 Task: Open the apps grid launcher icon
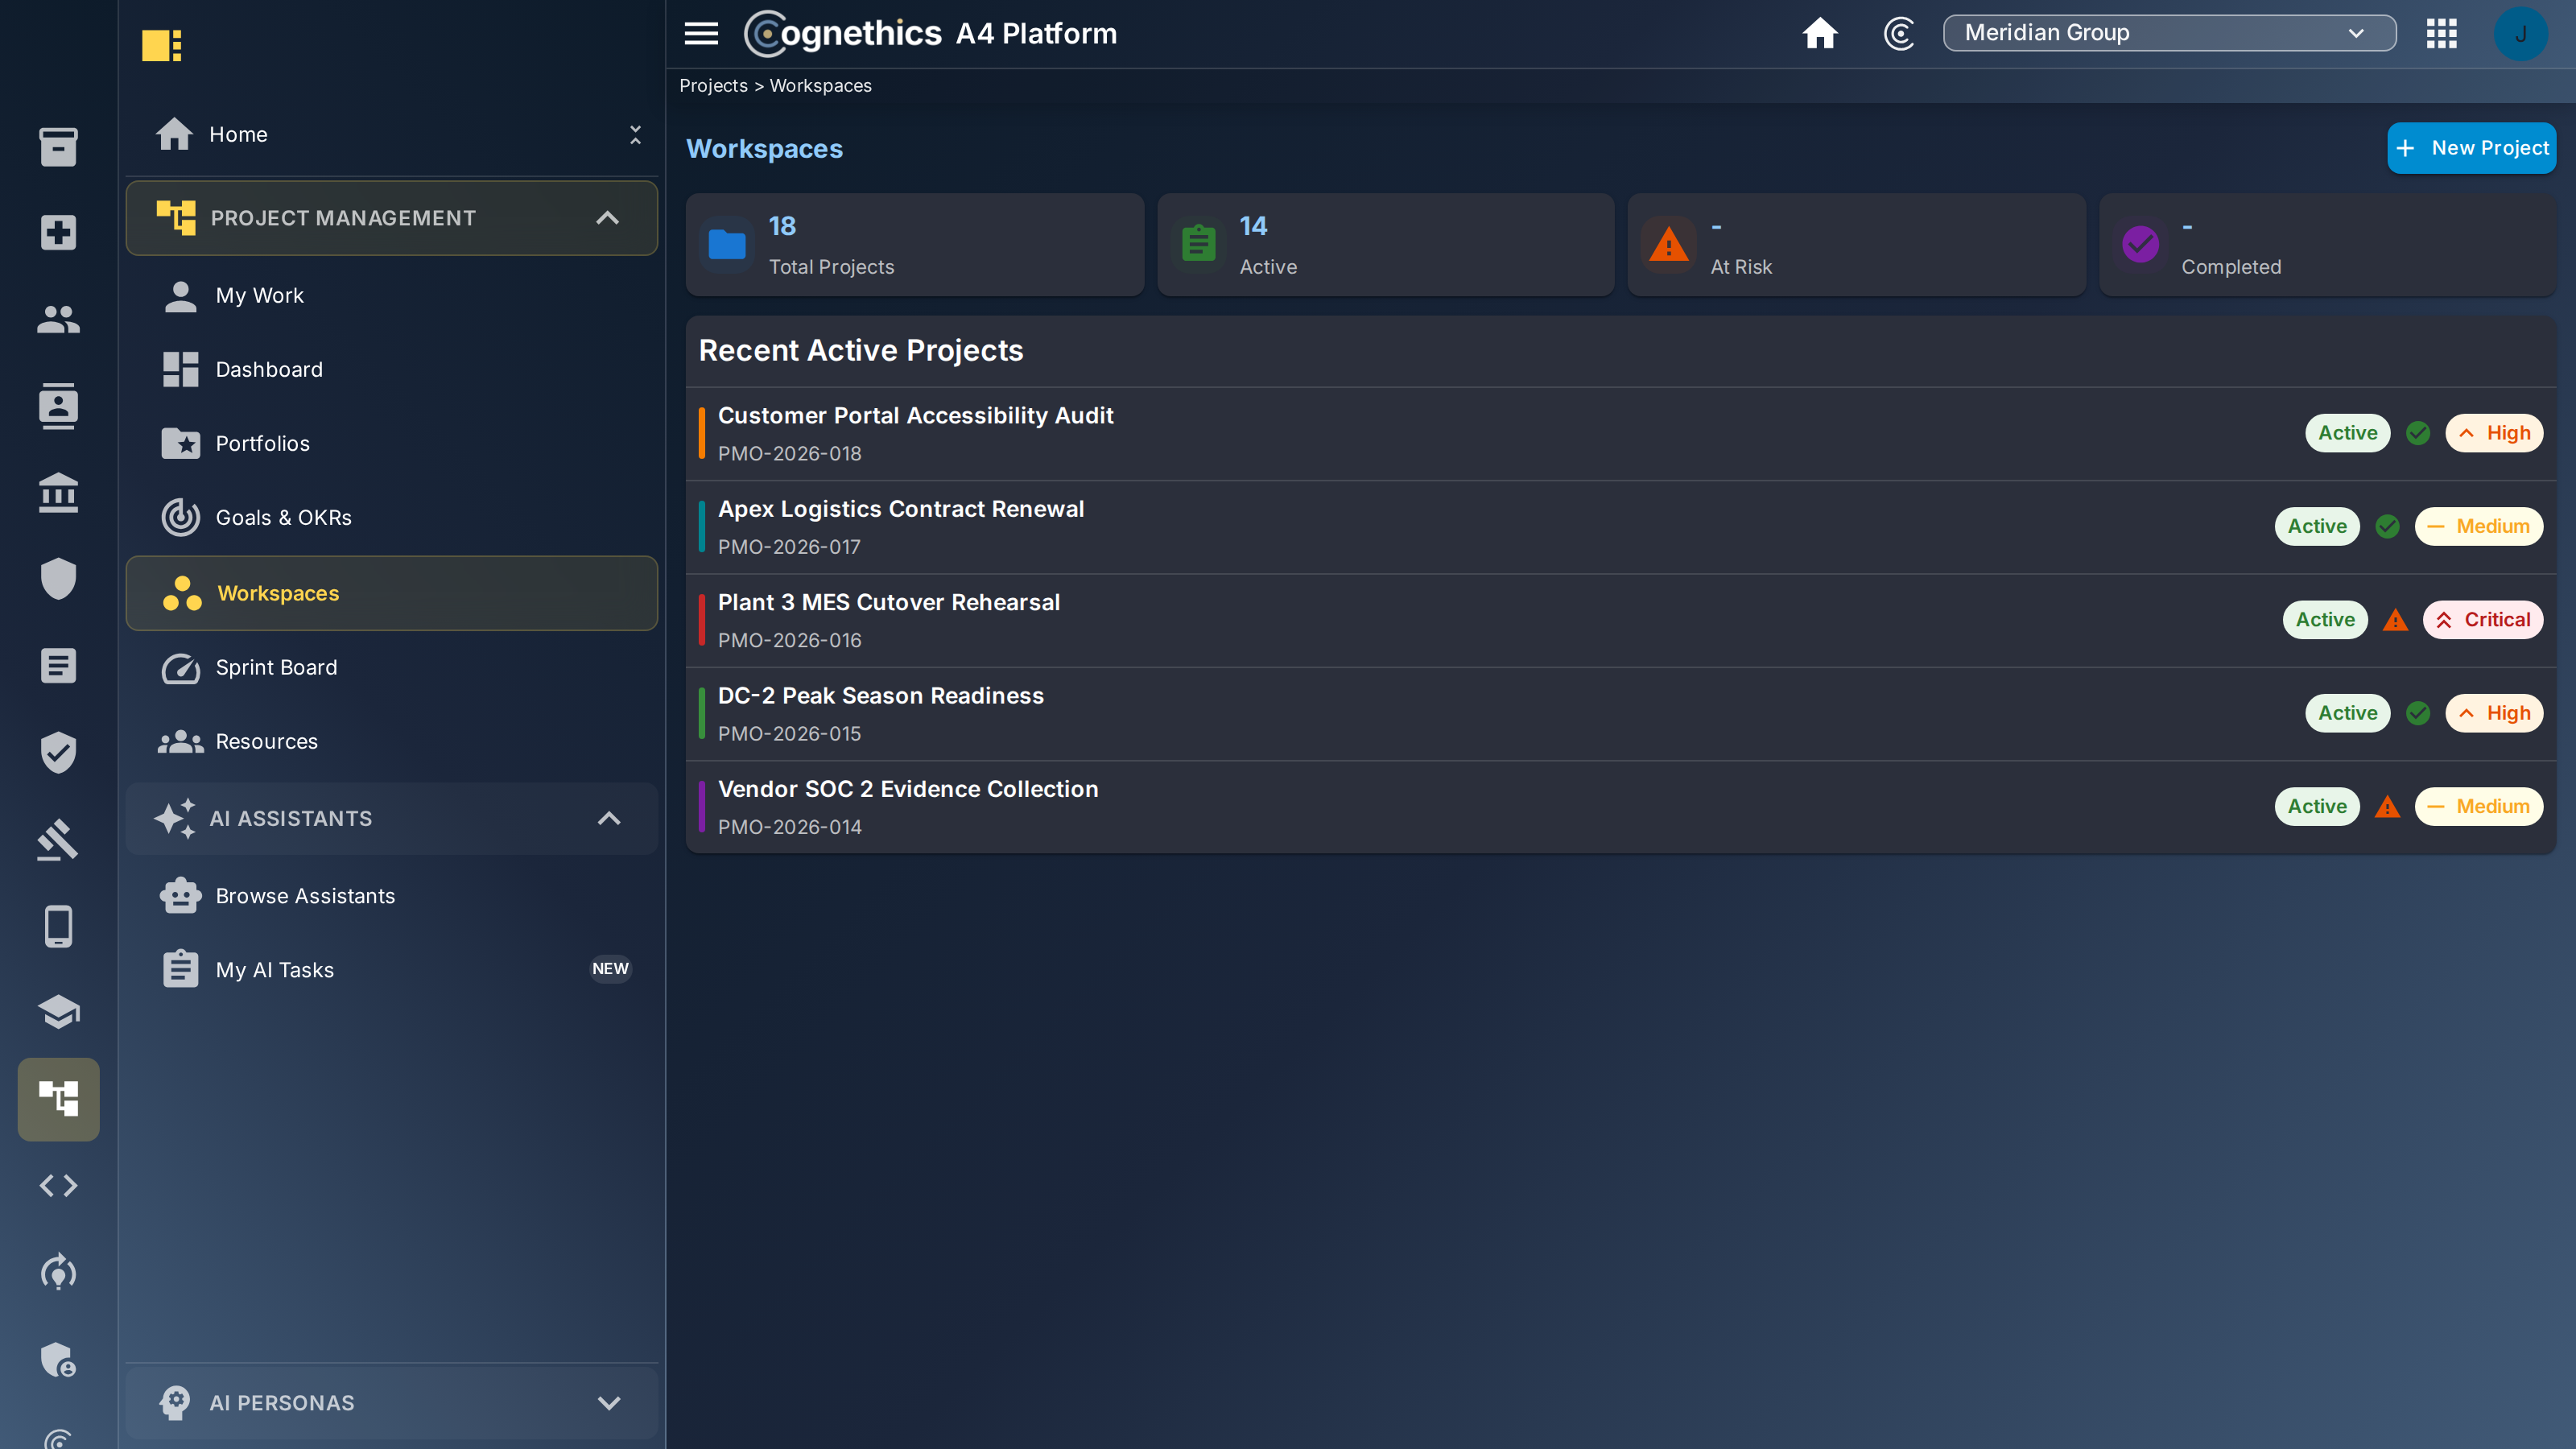pyautogui.click(x=2441, y=33)
